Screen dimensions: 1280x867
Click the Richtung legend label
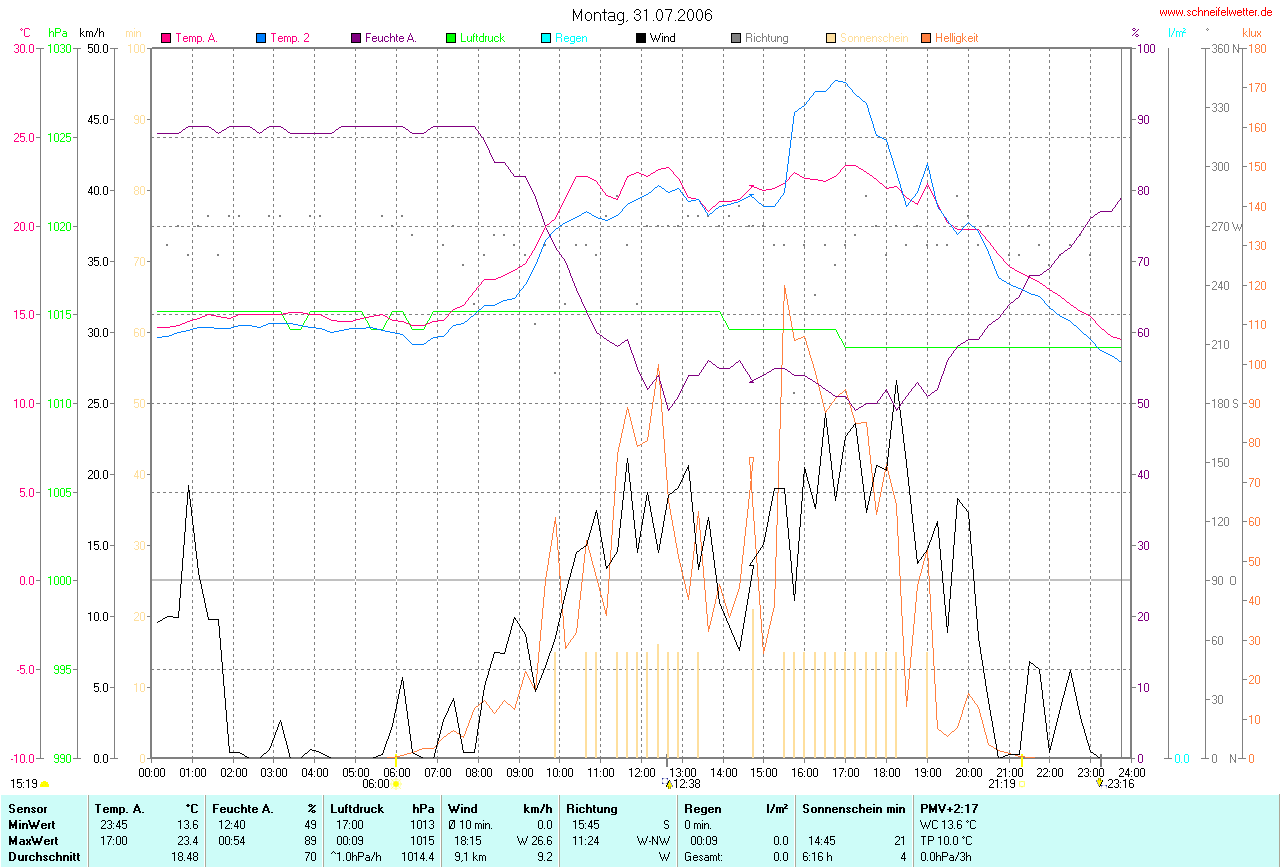point(767,38)
